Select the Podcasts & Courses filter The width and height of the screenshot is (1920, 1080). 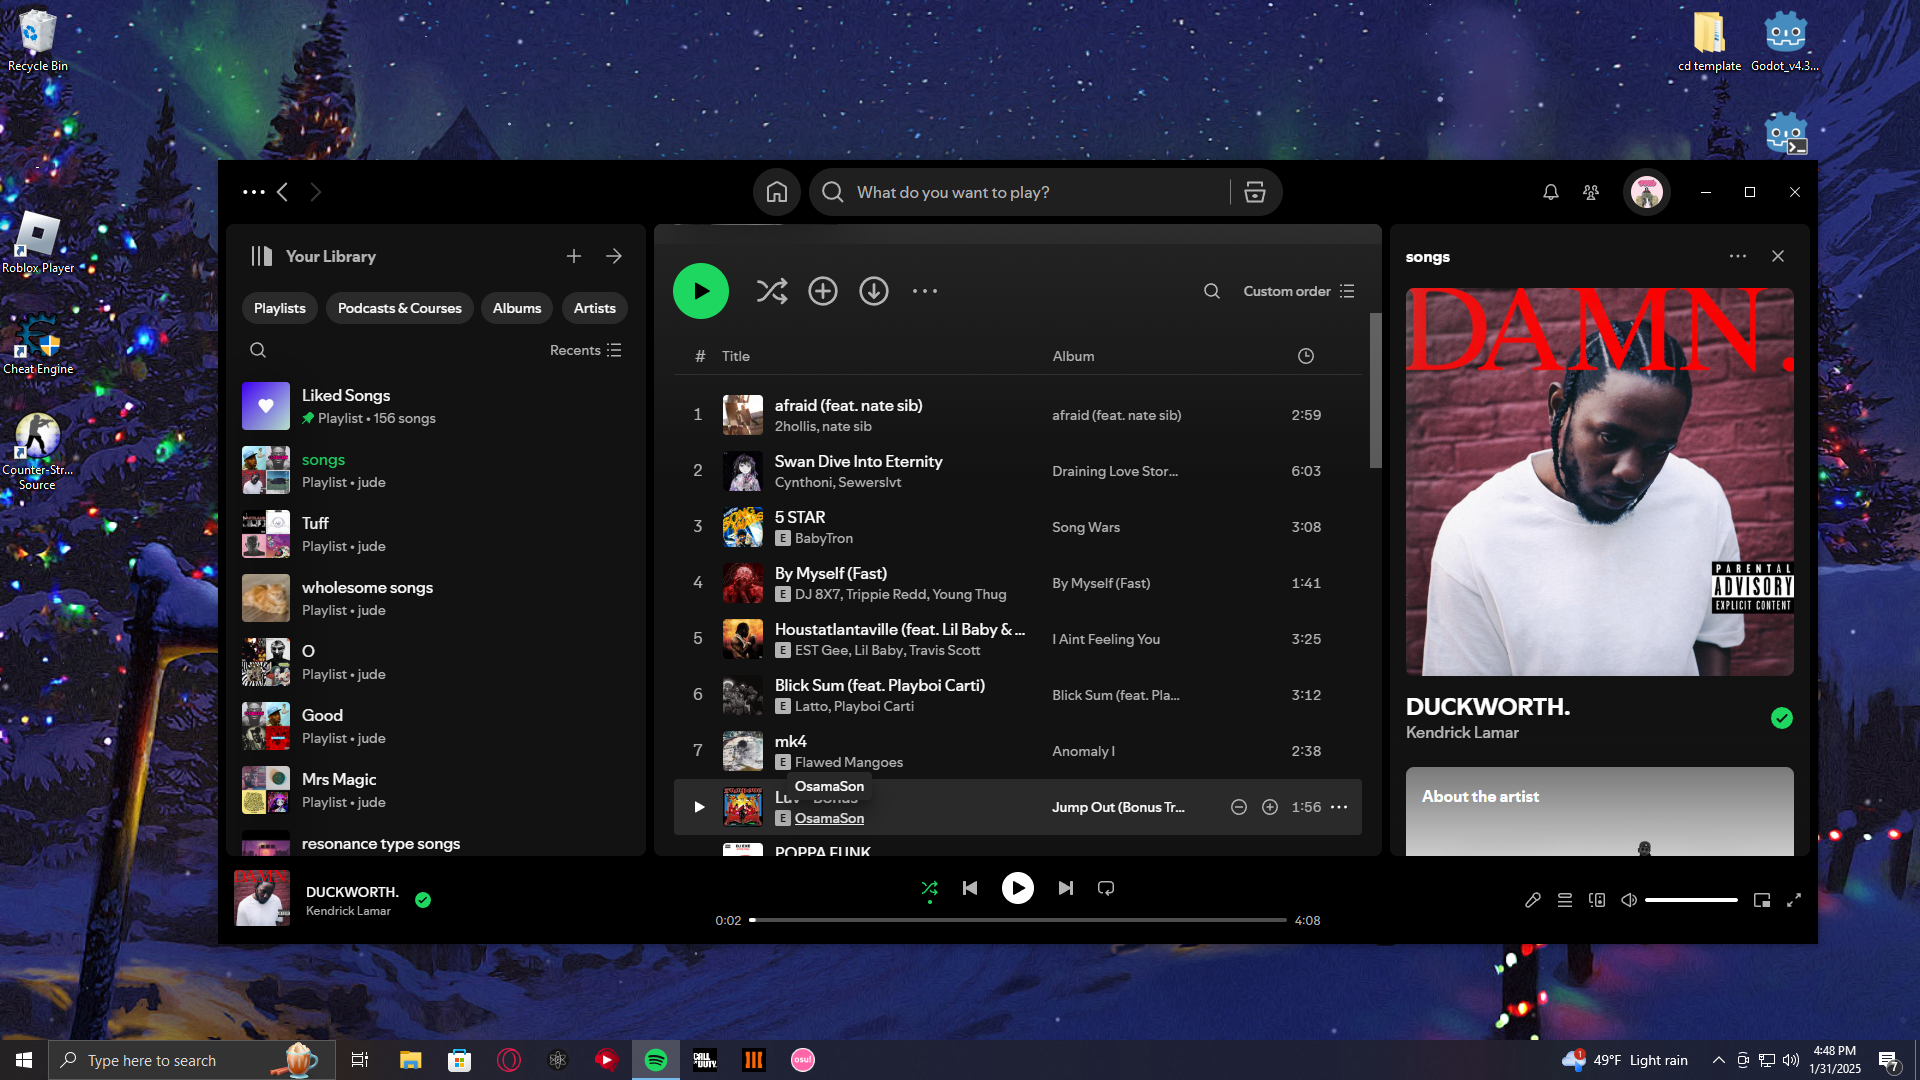pos(399,308)
